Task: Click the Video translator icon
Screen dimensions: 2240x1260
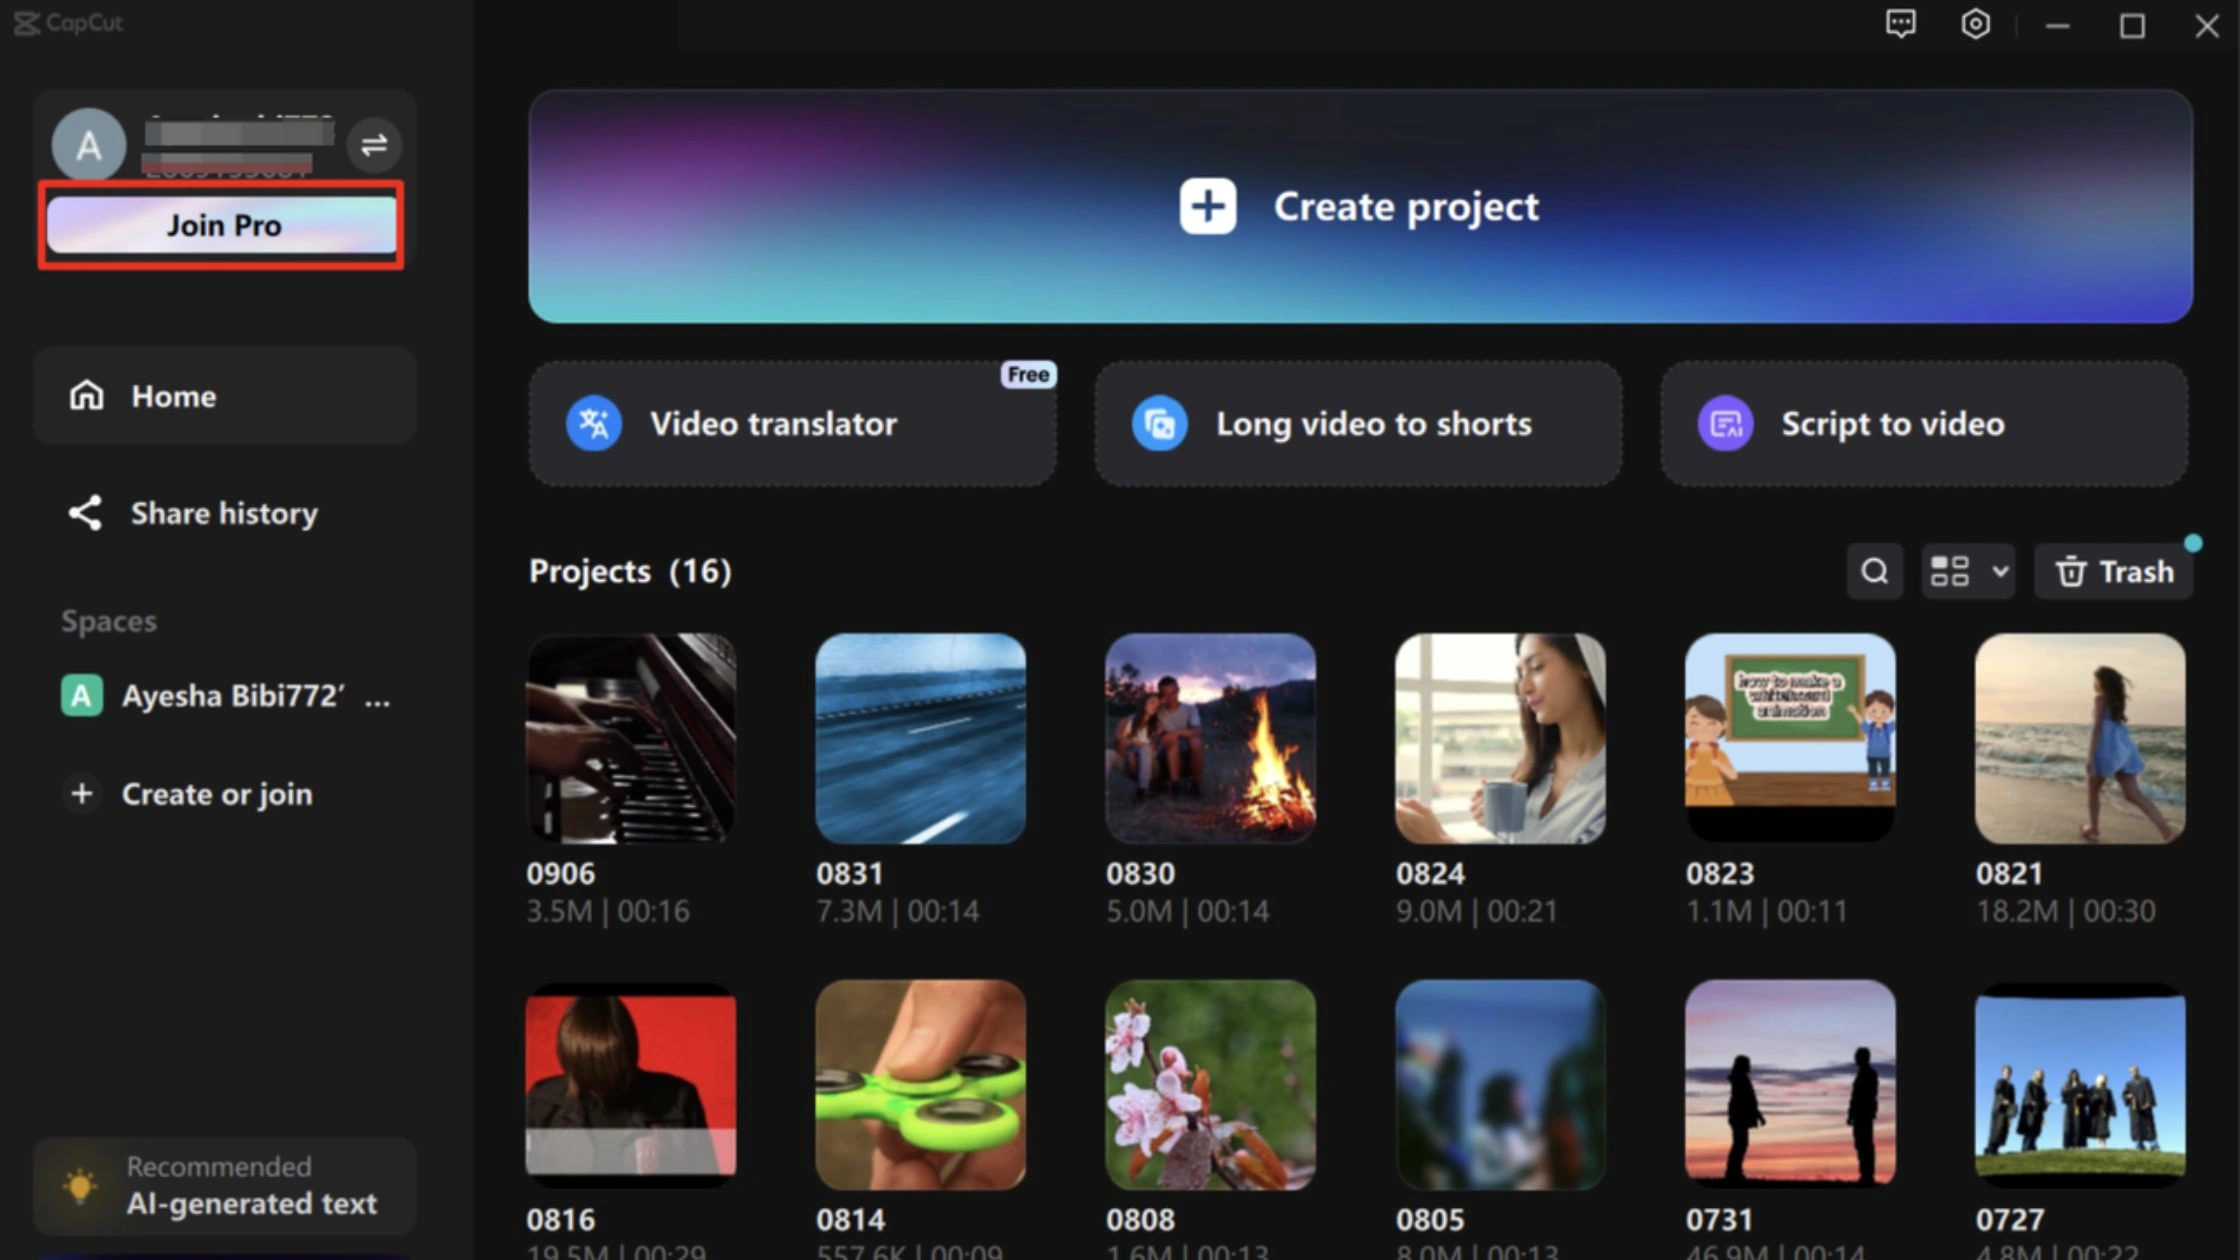Action: point(594,424)
